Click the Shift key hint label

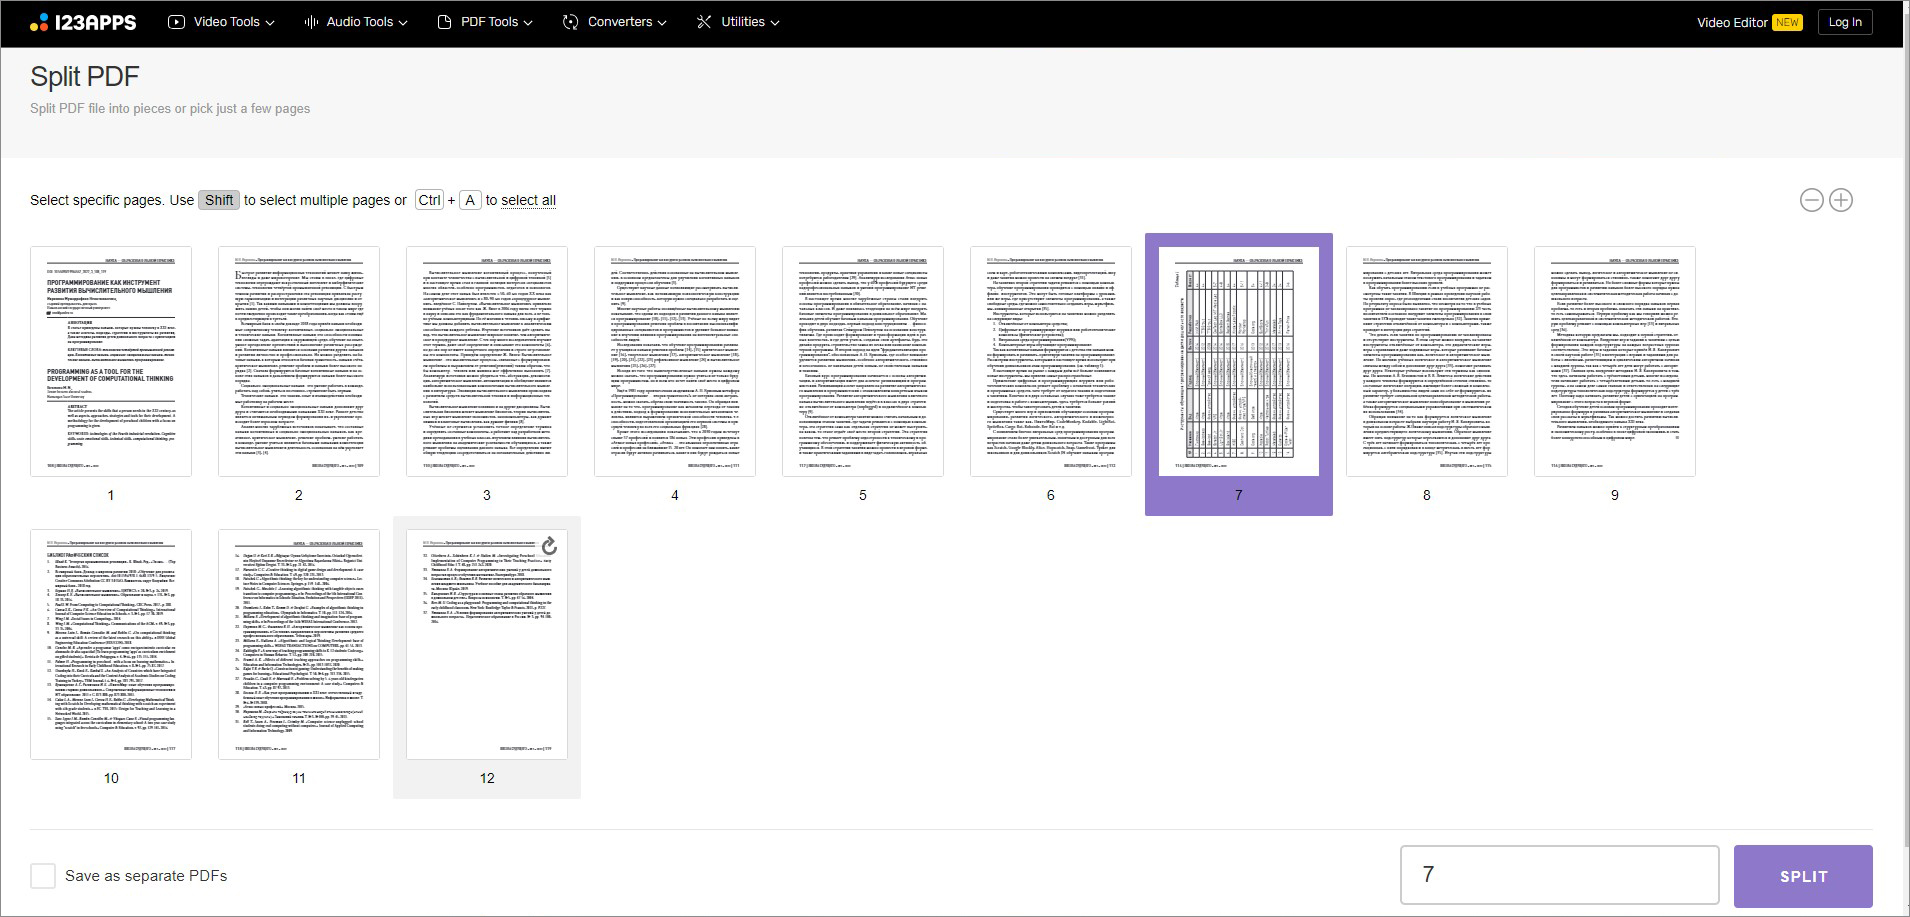pos(219,200)
